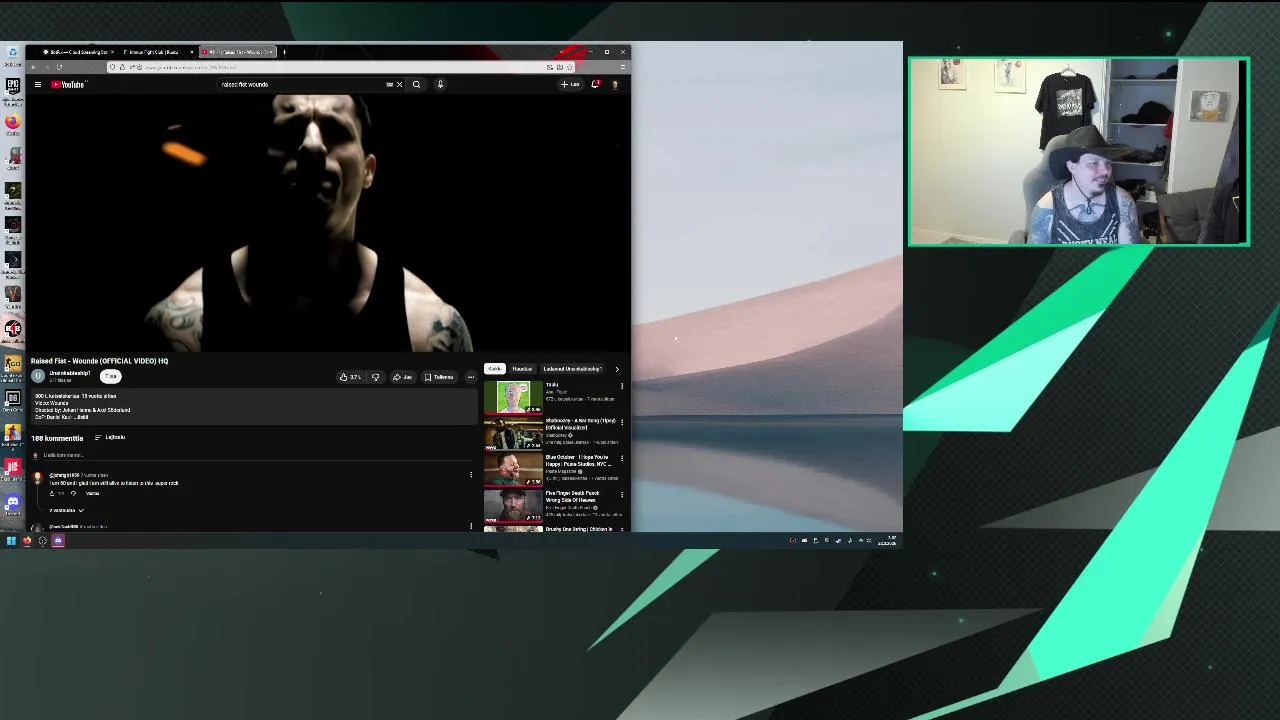This screenshot has height=720, width=1280.
Task: Open the Unsinkableship1 channel avatar
Action: (38, 376)
